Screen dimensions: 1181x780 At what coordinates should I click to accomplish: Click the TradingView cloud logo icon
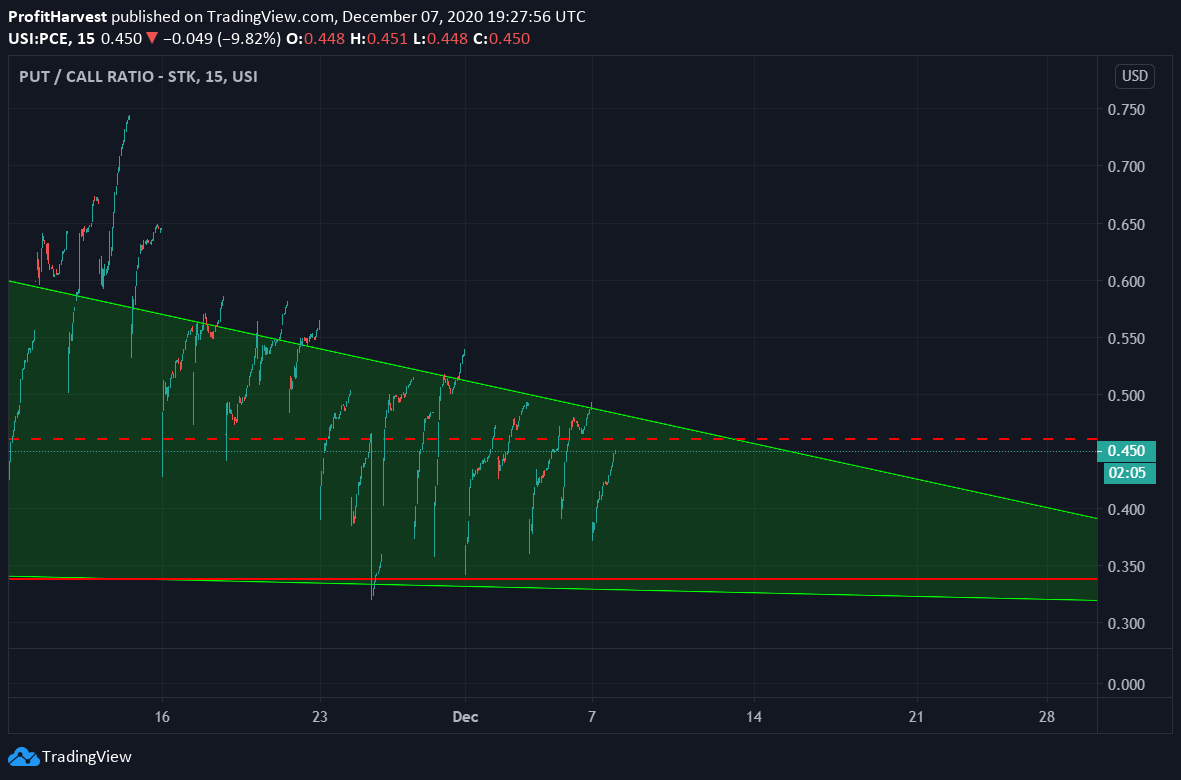(23, 757)
